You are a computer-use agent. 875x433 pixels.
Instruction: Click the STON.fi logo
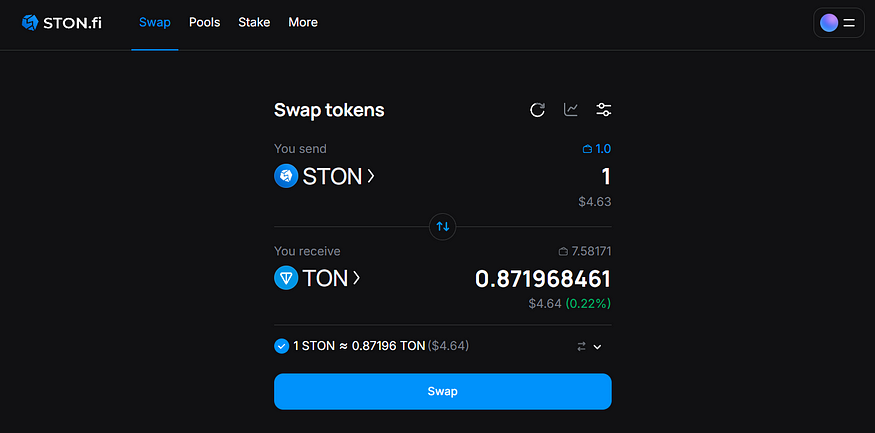[61, 22]
